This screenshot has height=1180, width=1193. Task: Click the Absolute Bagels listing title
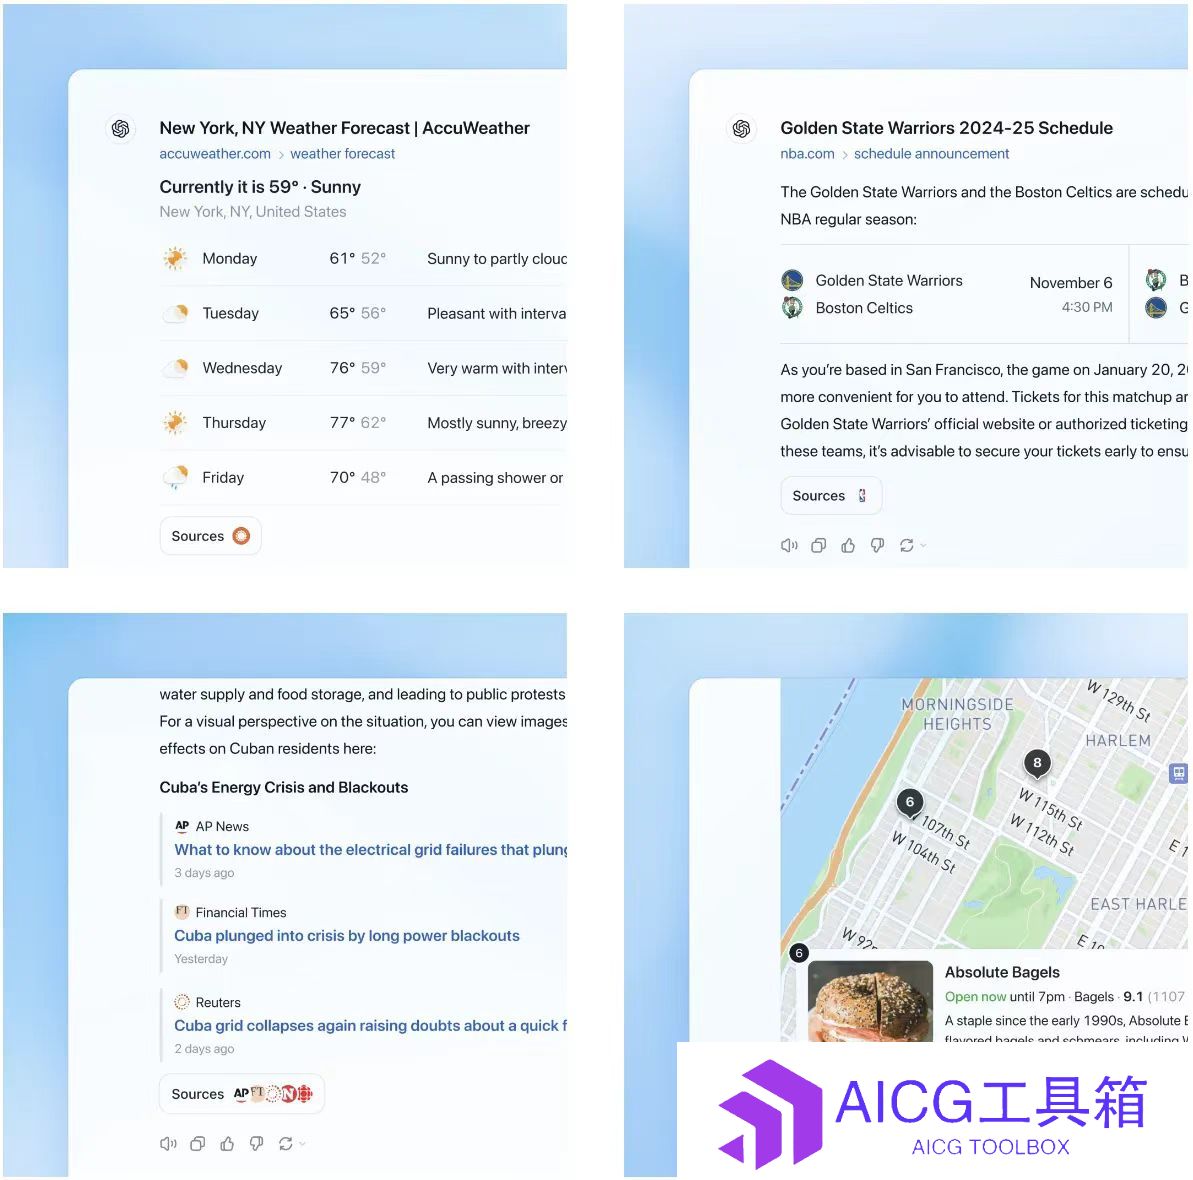(x=1002, y=972)
